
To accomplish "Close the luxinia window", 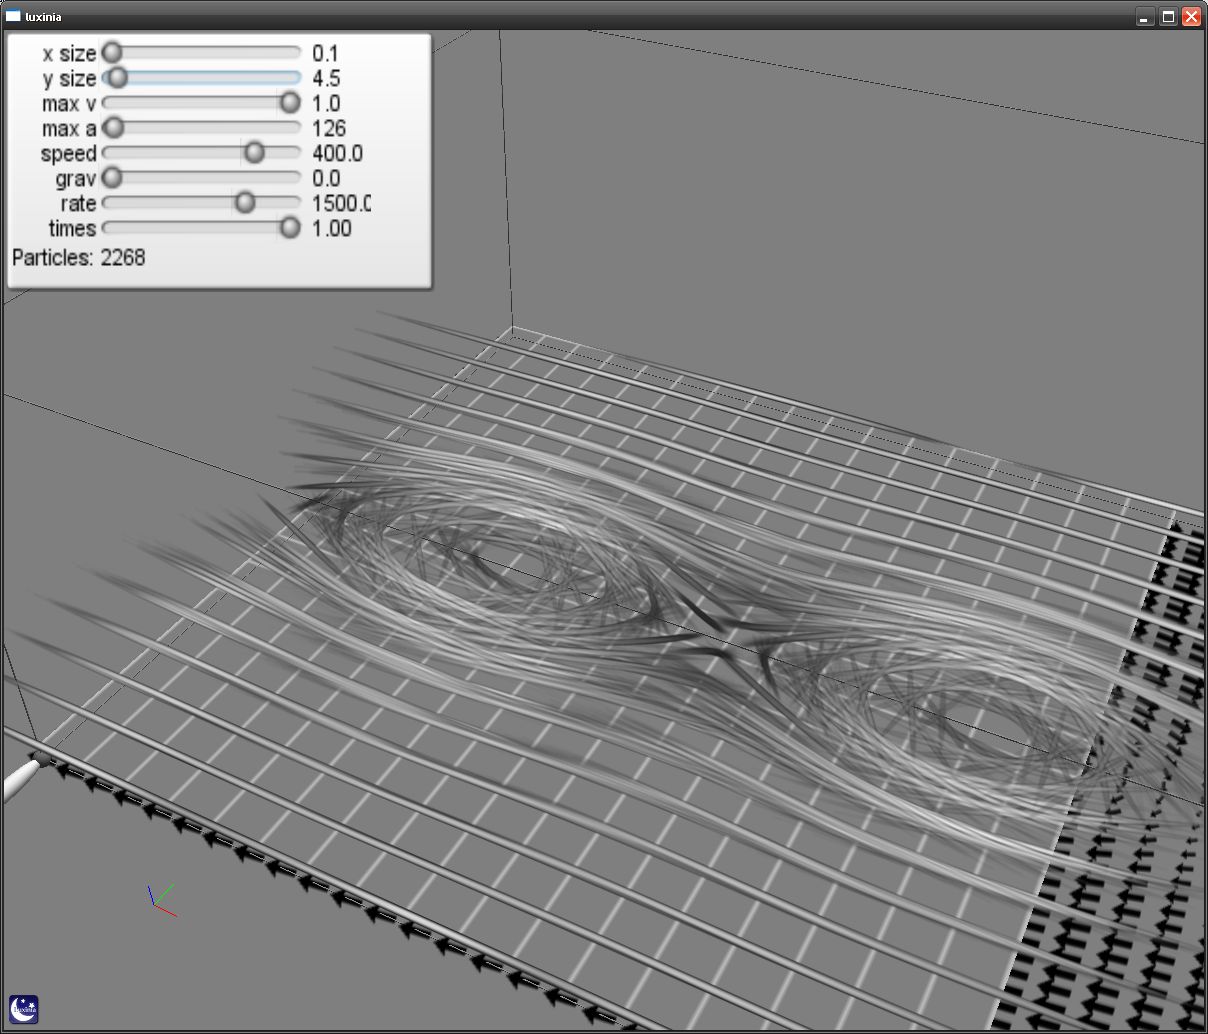I will coord(1191,17).
